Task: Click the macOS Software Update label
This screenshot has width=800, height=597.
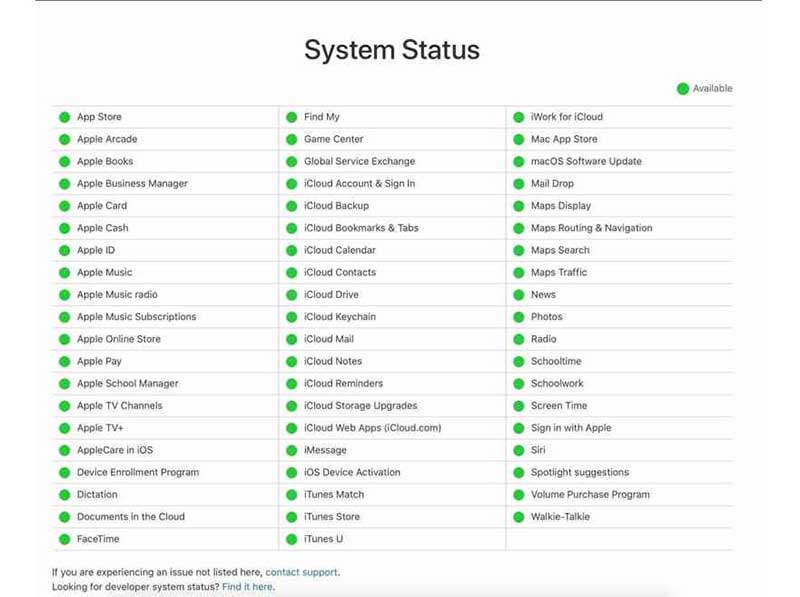Action: click(586, 161)
